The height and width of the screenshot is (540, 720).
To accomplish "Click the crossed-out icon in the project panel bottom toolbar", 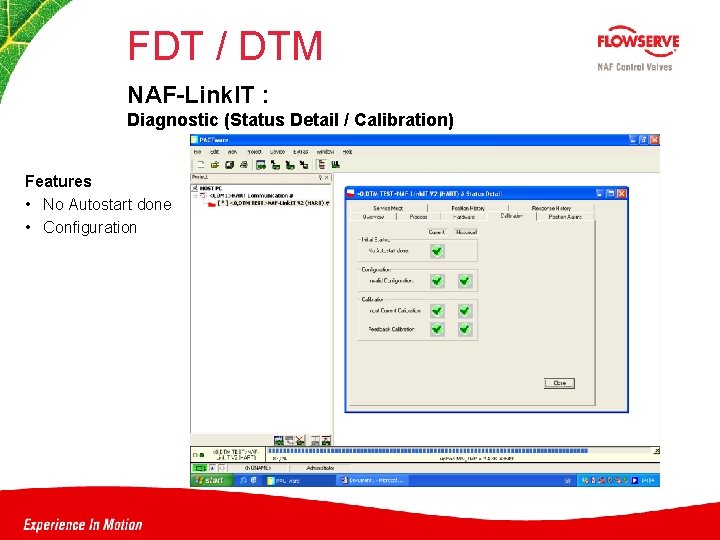I will (300, 441).
